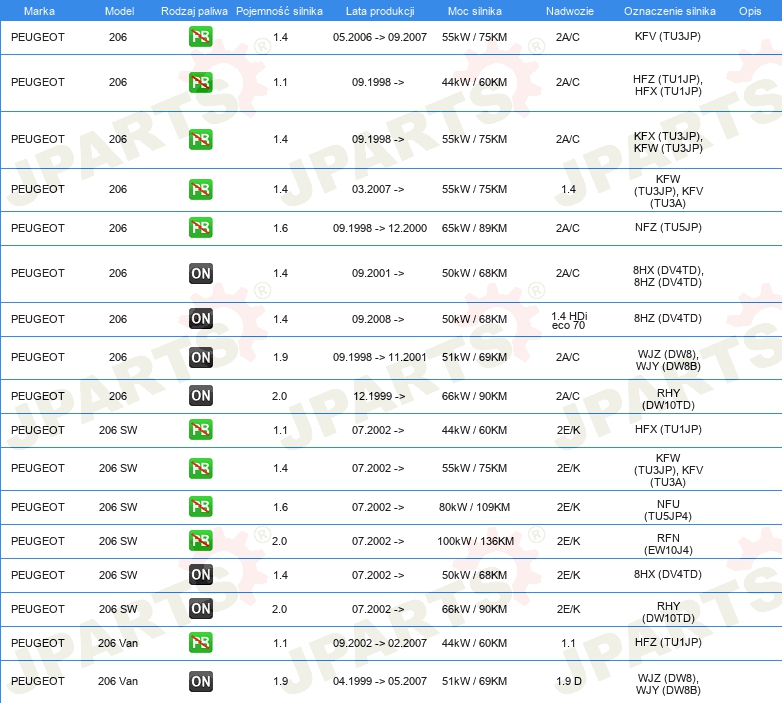This screenshot has height=703, width=782.
Task: Click petrol fuel icon in KFV (TU3JP) row
Action: (200, 37)
